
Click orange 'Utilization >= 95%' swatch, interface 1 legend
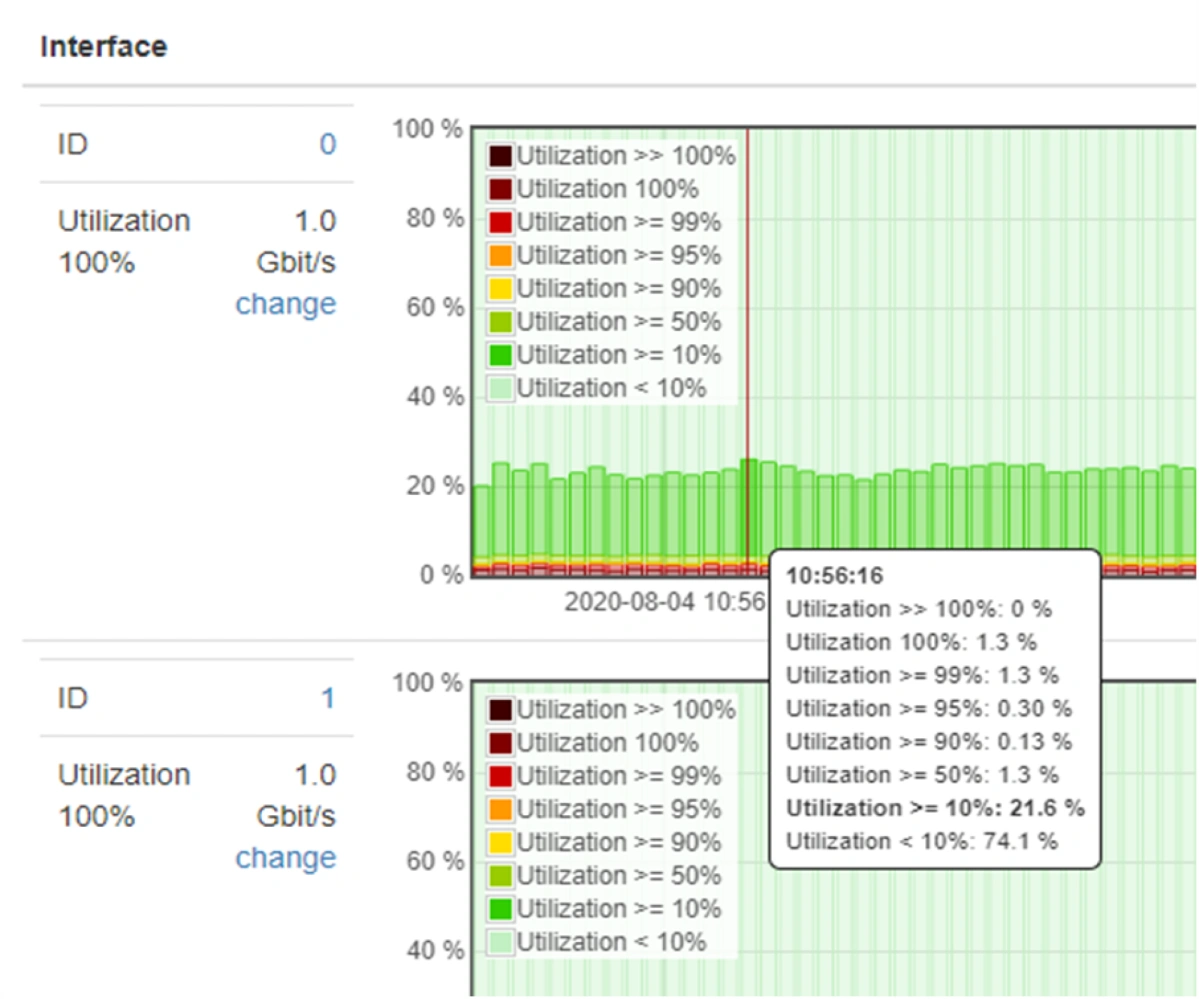pos(501,809)
